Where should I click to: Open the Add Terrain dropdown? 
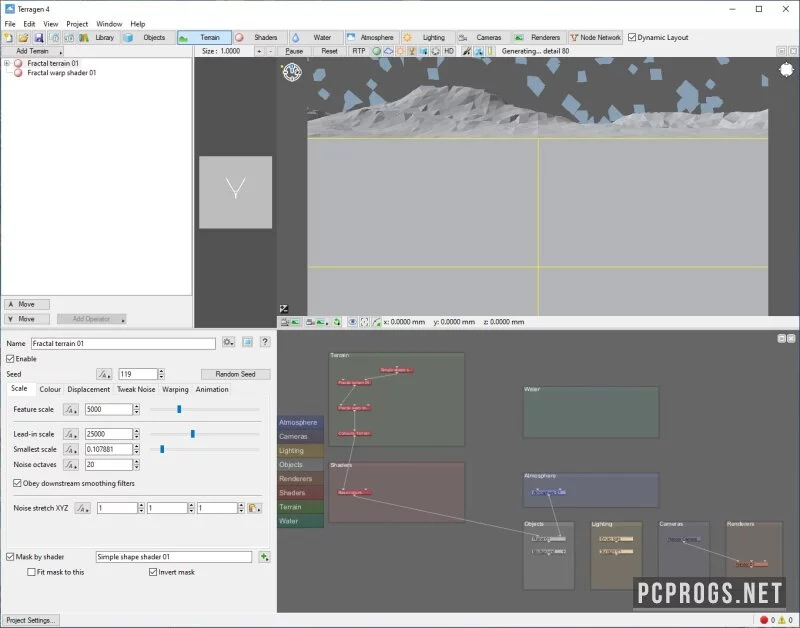[x=33, y=51]
